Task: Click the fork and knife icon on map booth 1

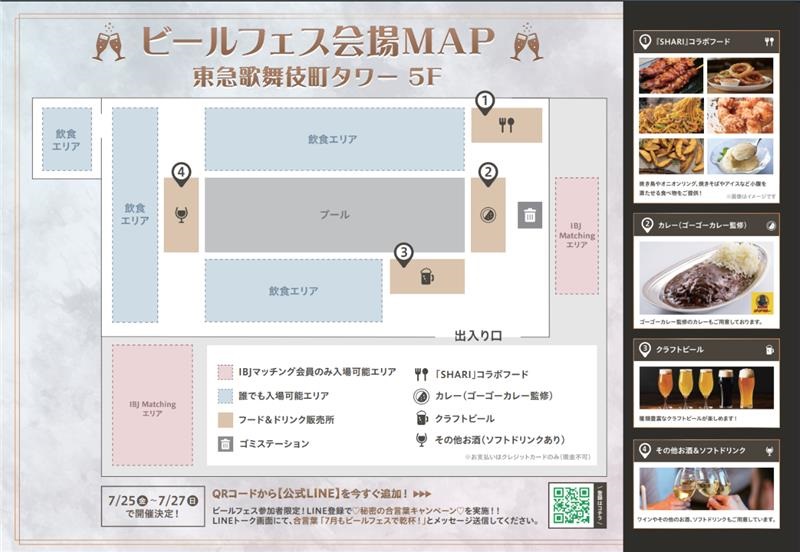Action: point(506,125)
